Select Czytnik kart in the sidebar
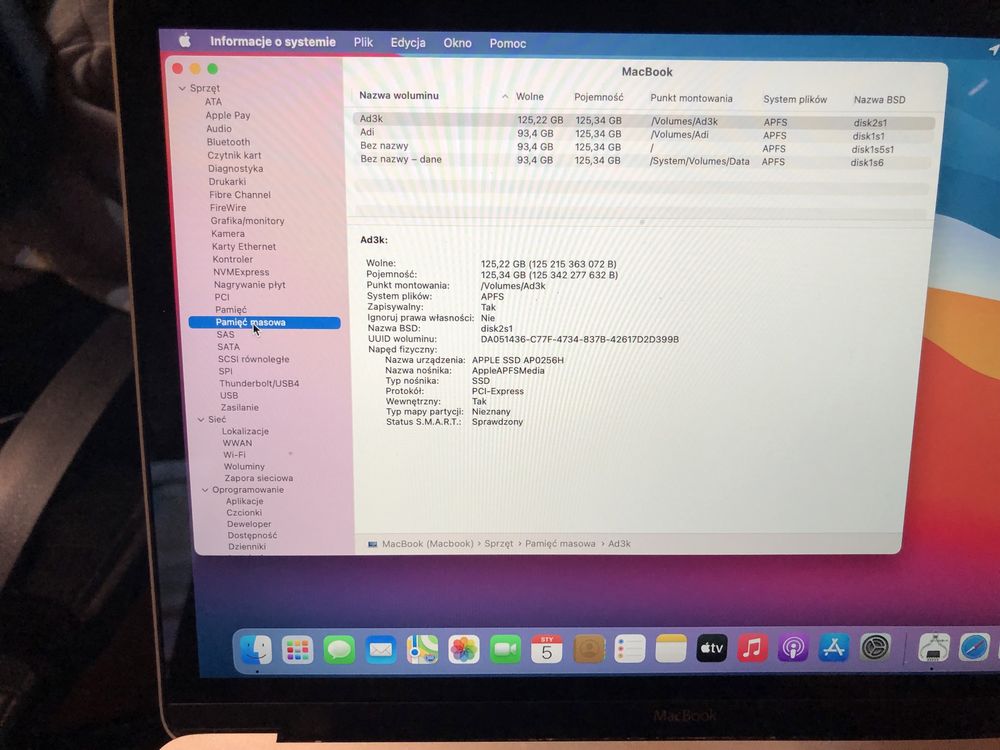 tap(234, 156)
